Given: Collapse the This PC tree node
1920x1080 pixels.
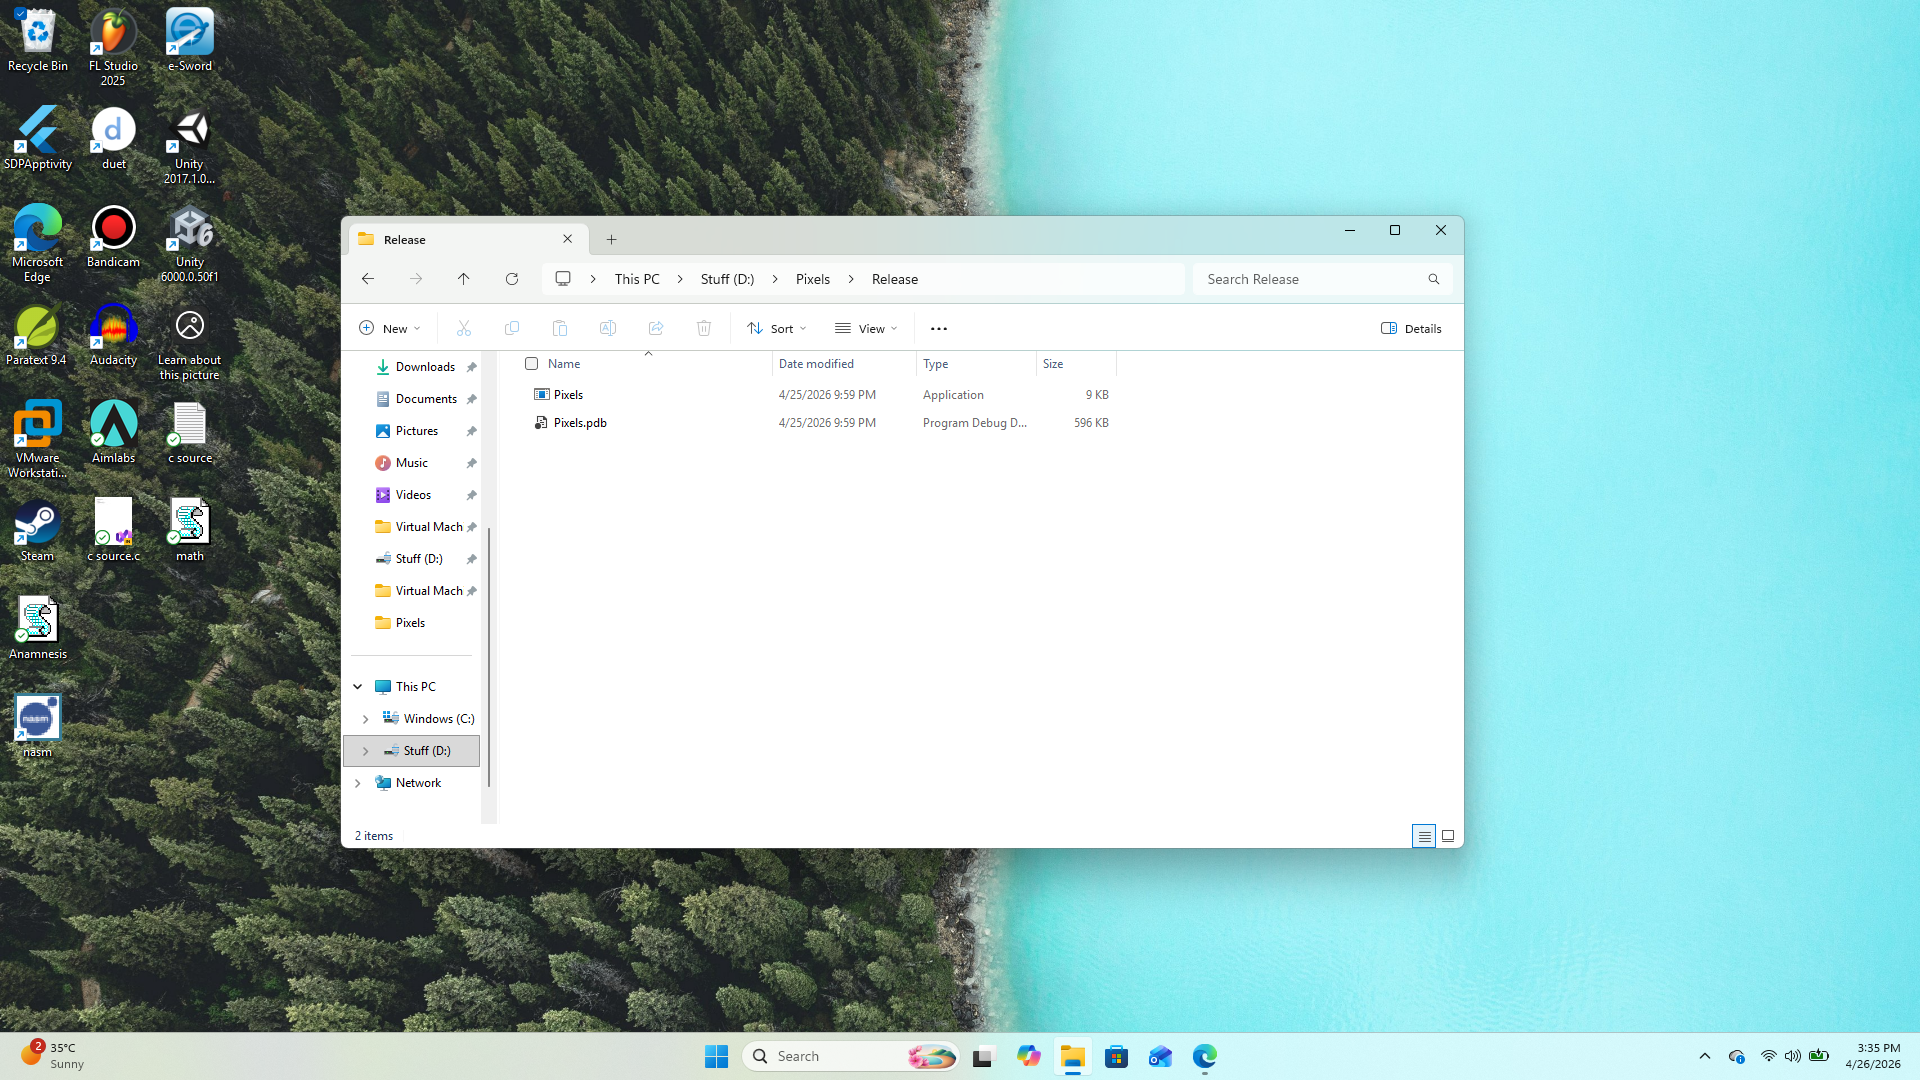Looking at the screenshot, I should click(x=358, y=687).
